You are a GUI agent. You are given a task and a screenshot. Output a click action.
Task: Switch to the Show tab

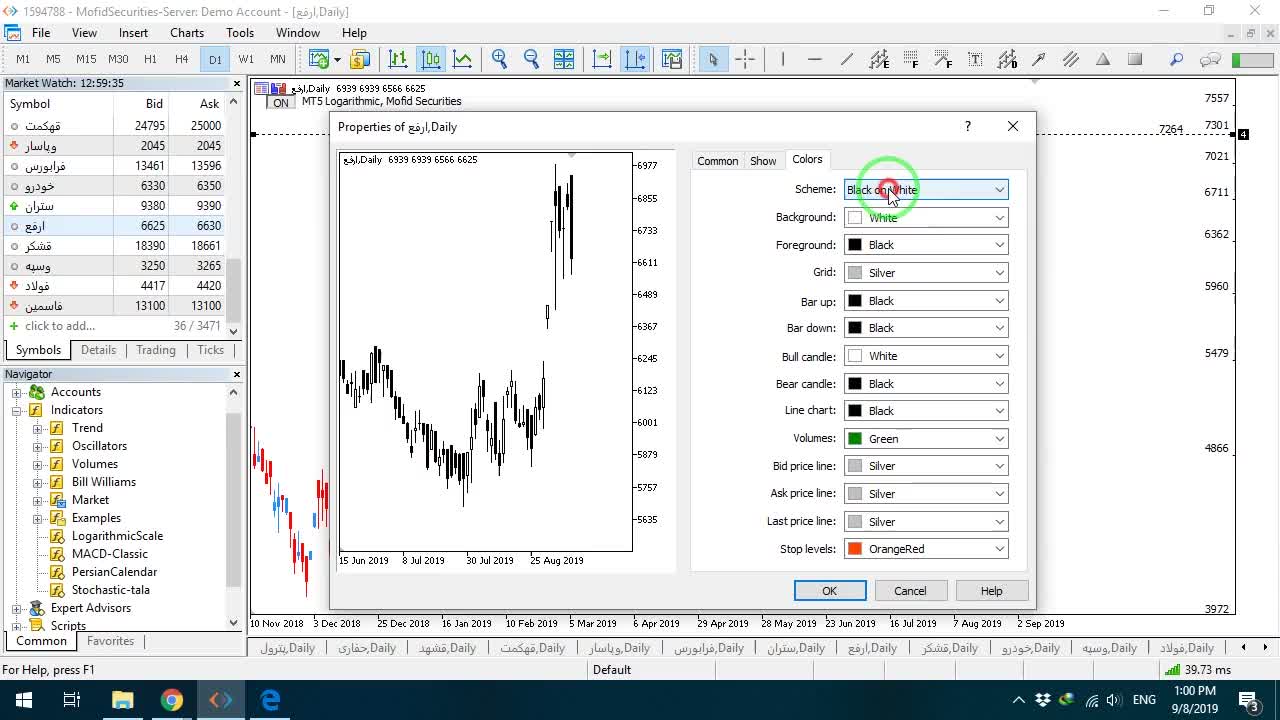coord(763,161)
